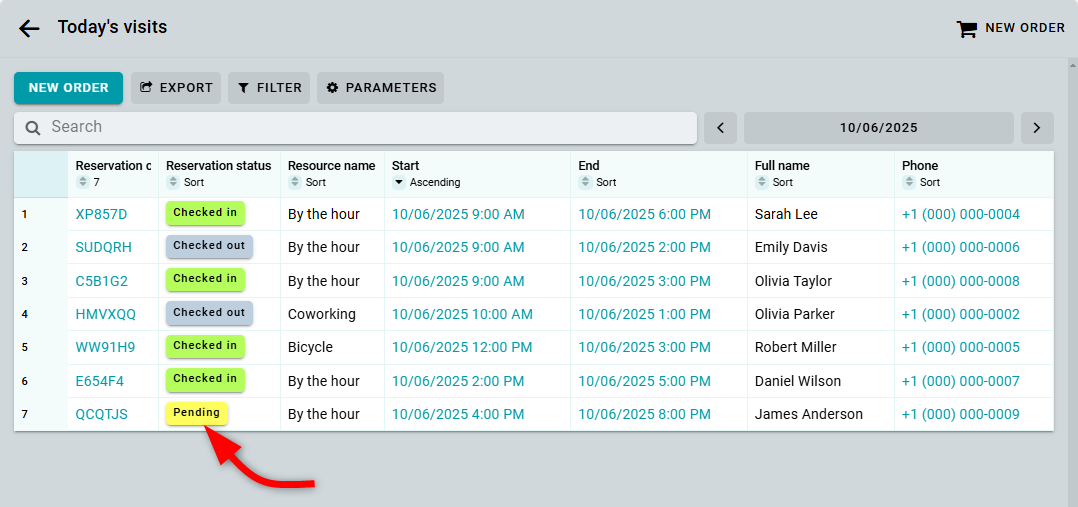Click the search magnifier icon

click(x=33, y=128)
